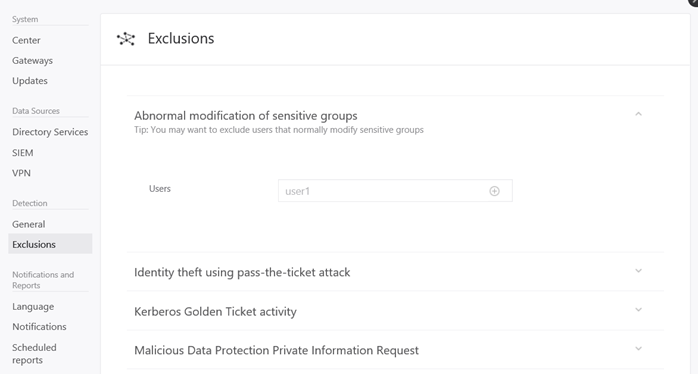The image size is (698, 374).
Task: Open Gateways in the sidebar
Action: pyautogui.click(x=32, y=61)
